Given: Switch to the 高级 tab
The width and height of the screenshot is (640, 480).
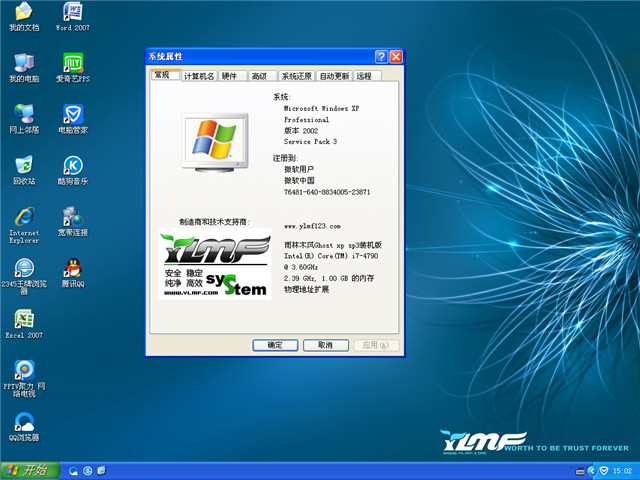Looking at the screenshot, I should pyautogui.click(x=262, y=76).
